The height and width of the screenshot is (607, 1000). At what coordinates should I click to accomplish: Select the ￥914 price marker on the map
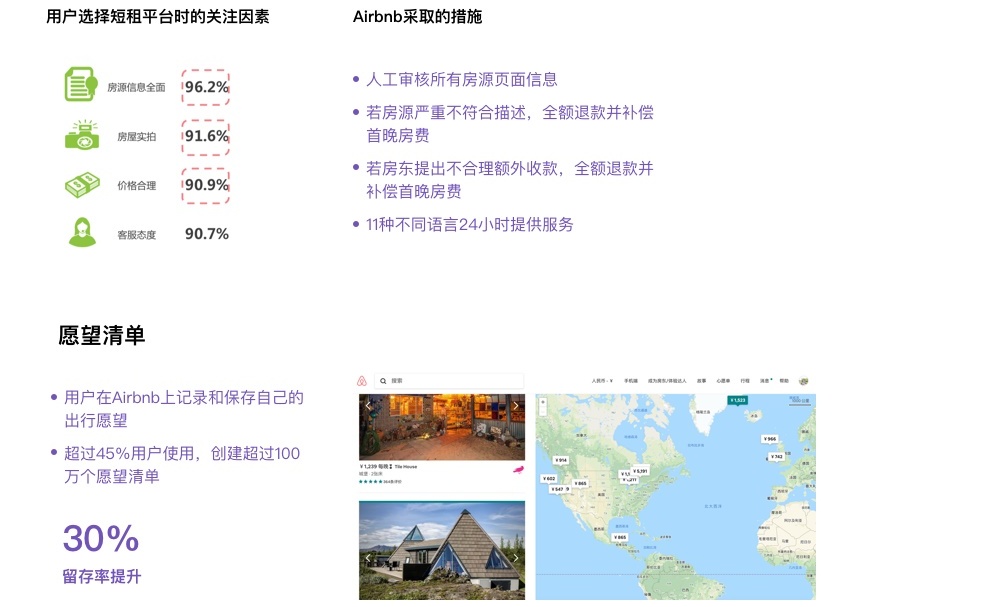(561, 460)
